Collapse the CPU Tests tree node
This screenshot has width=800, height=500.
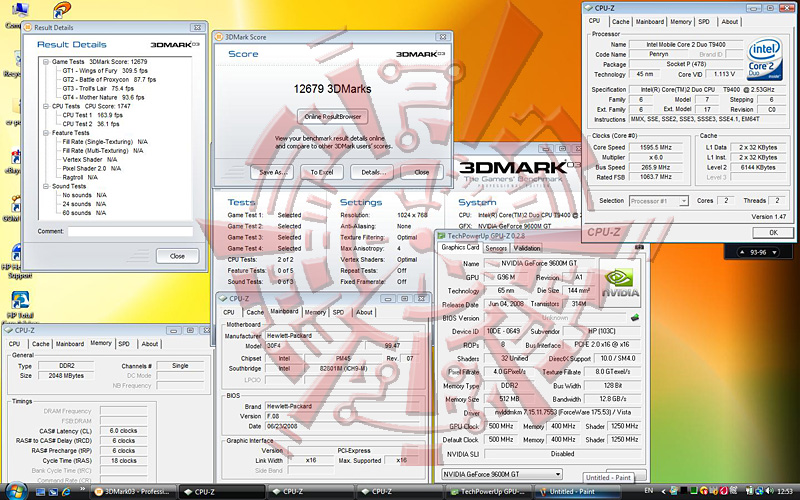click(x=45, y=107)
